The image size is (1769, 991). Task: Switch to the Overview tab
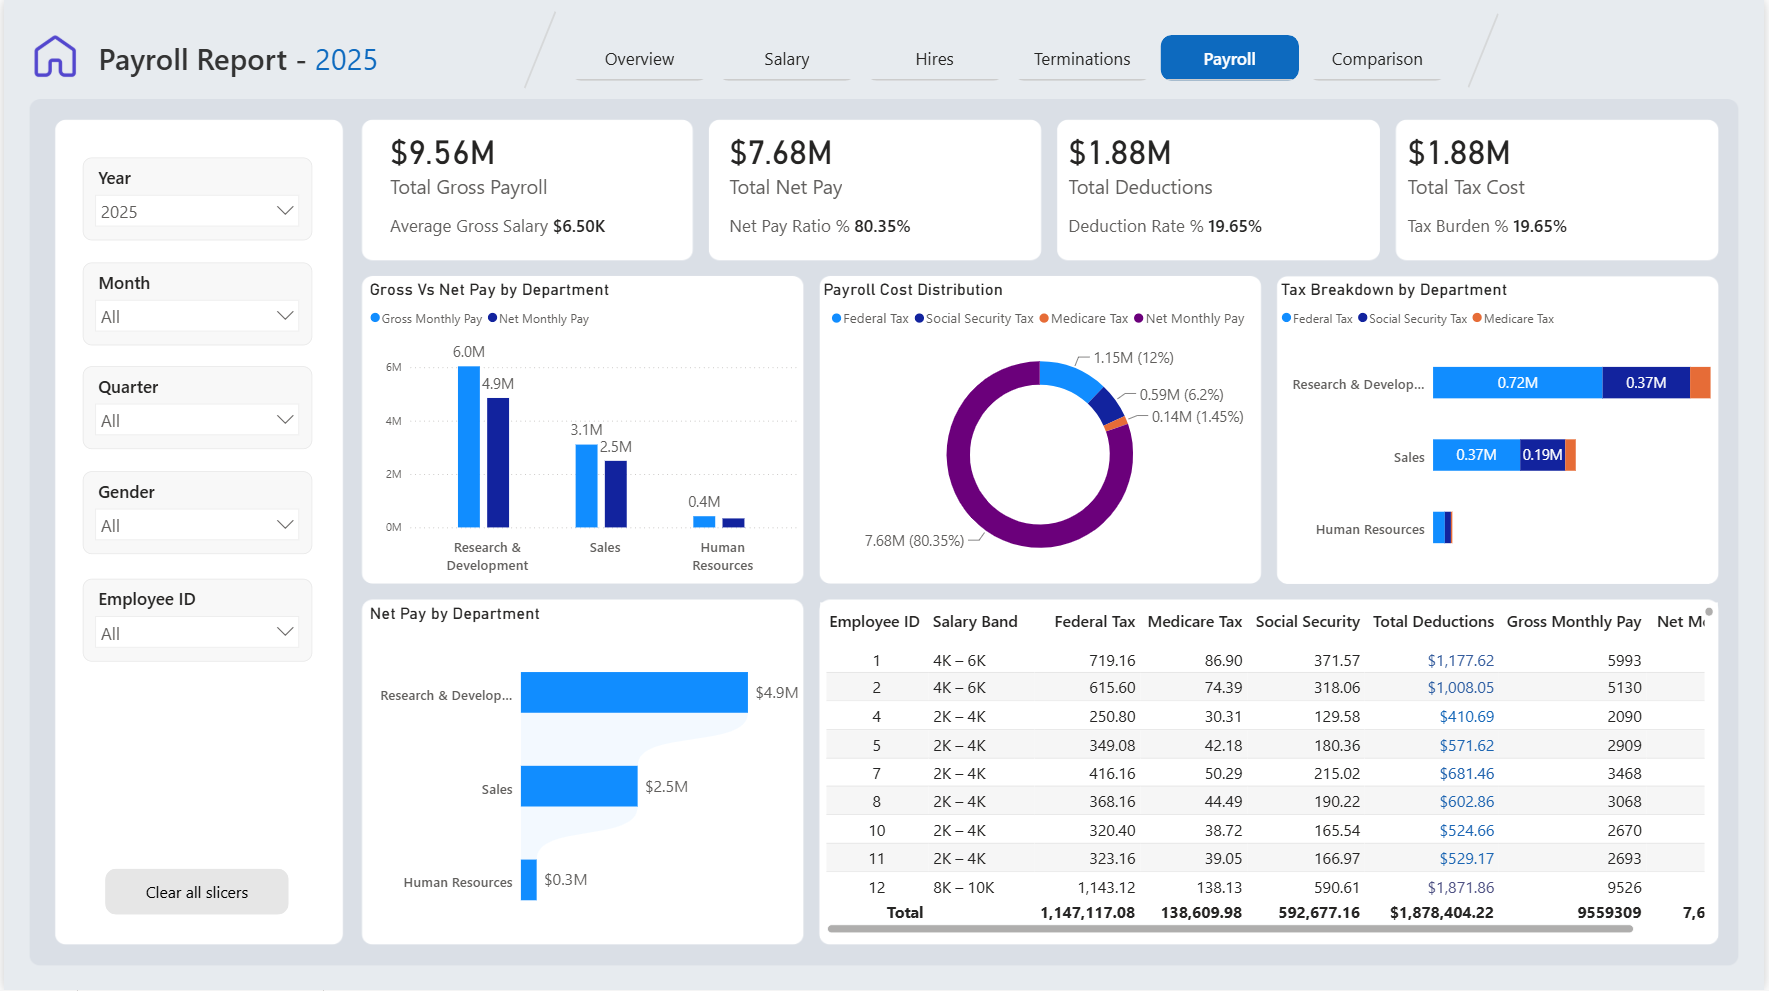(639, 59)
